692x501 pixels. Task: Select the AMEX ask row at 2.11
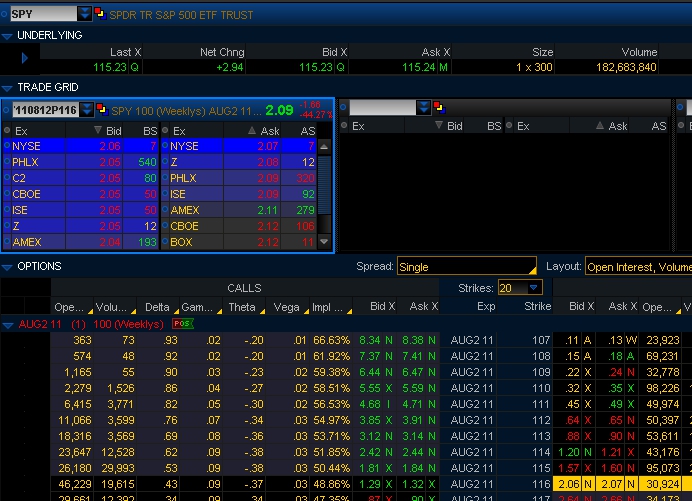(239, 210)
